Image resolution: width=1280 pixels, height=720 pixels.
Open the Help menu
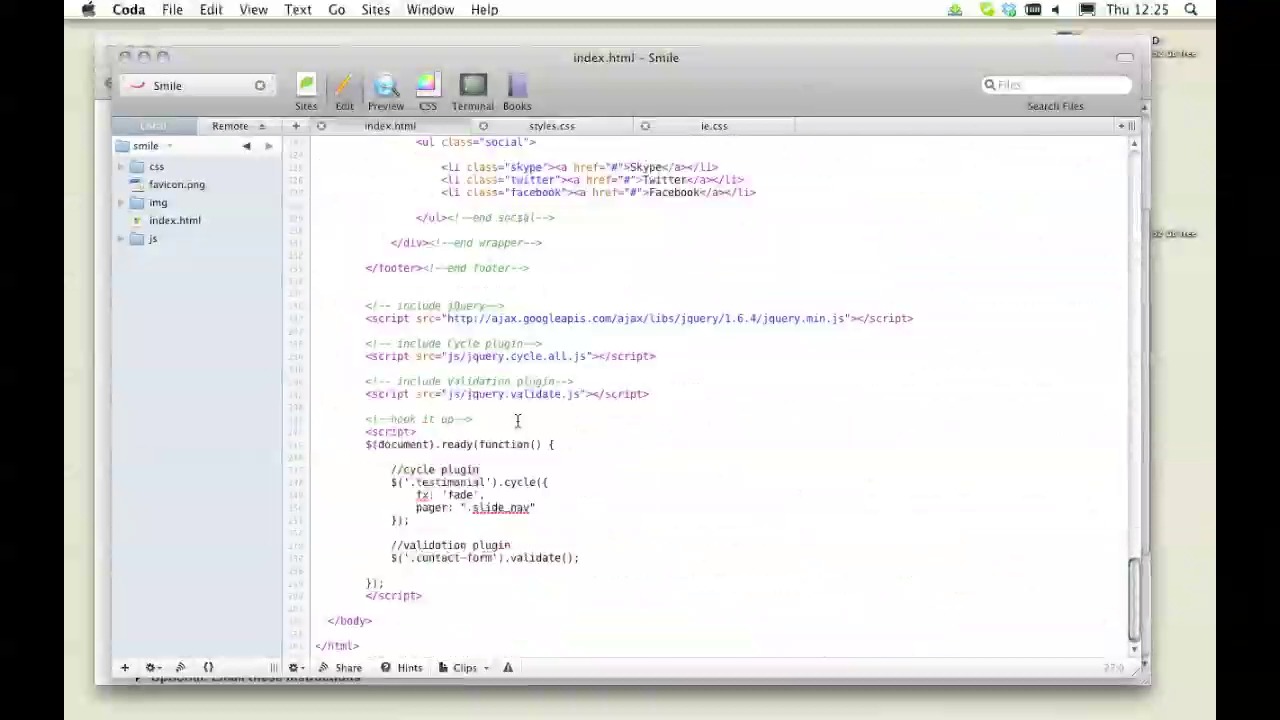pyautogui.click(x=484, y=10)
